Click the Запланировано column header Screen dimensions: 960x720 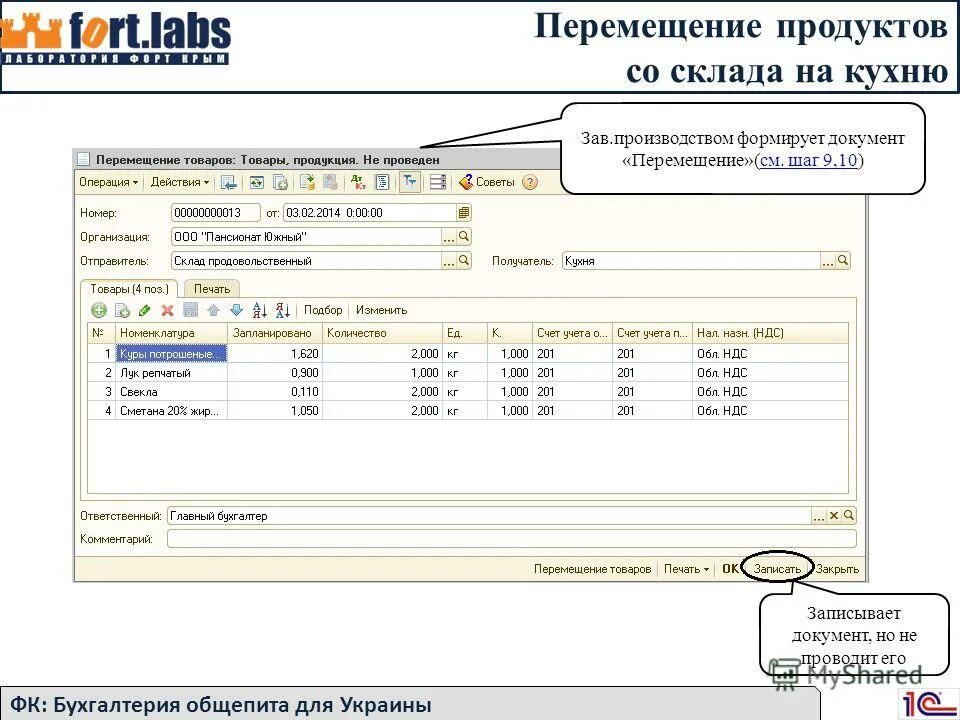(275, 333)
